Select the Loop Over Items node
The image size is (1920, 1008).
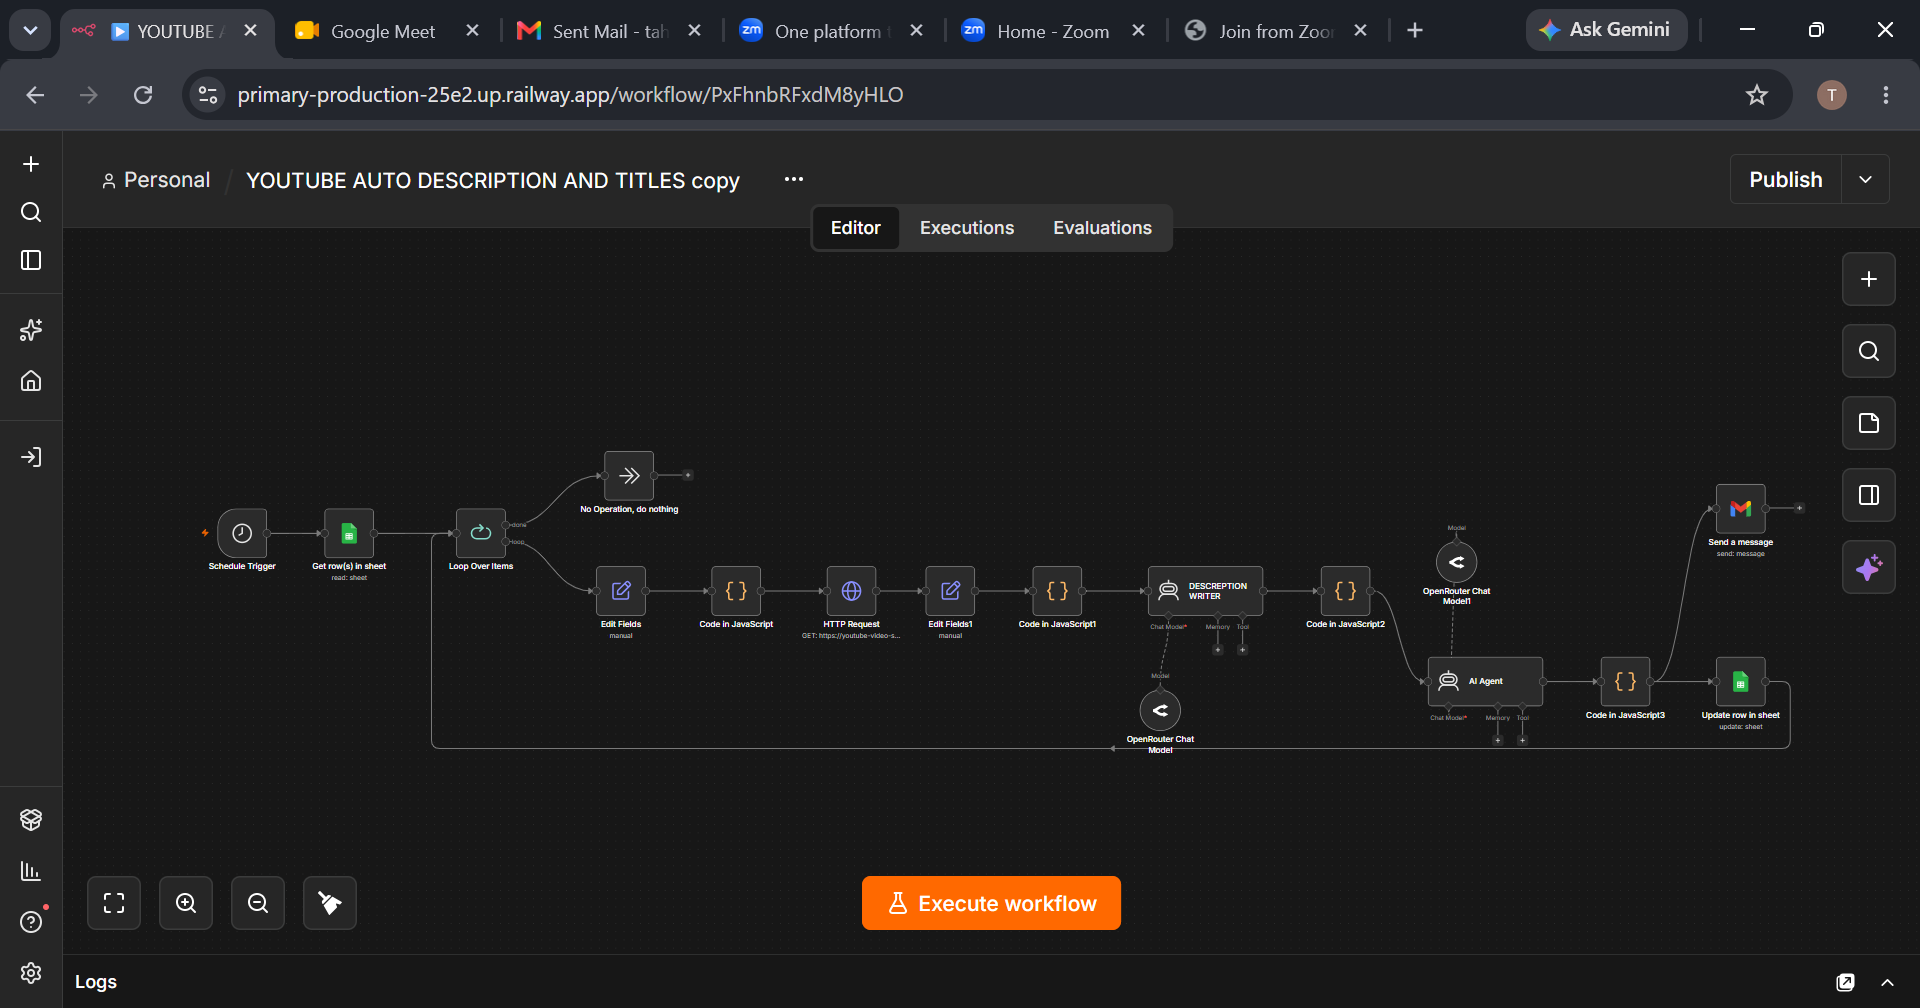(x=481, y=533)
